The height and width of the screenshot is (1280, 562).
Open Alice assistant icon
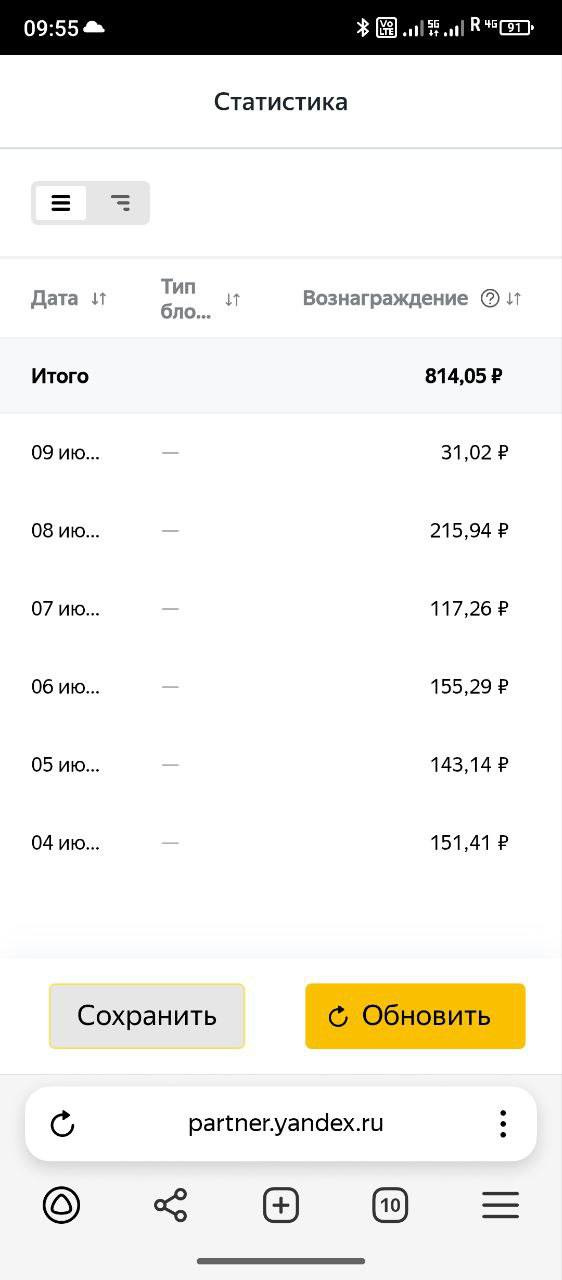click(61, 1206)
